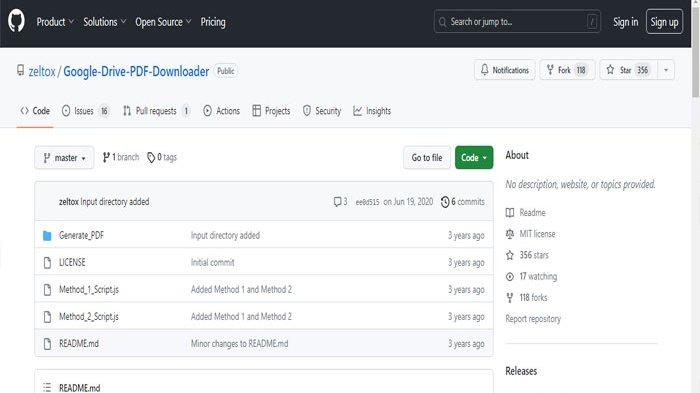
Task: Open the Pricing page
Action: [213, 22]
